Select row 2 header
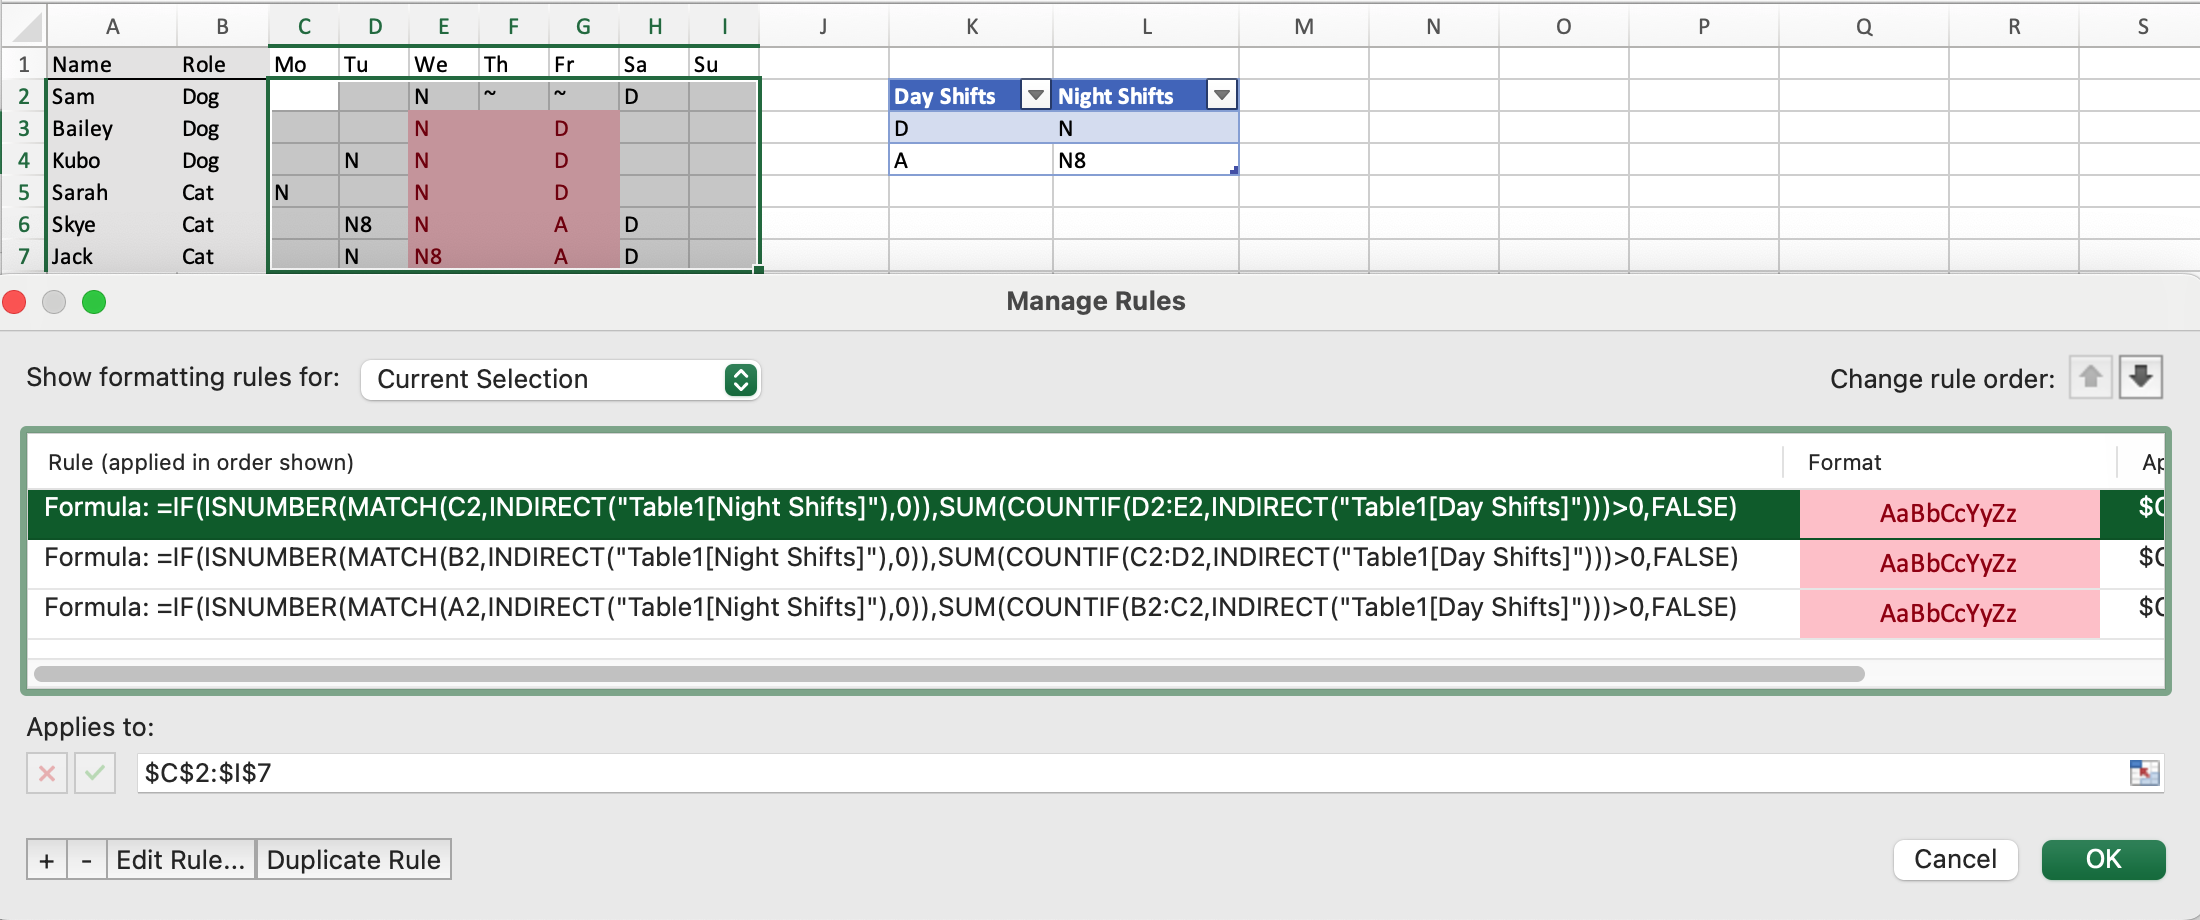 23,96
